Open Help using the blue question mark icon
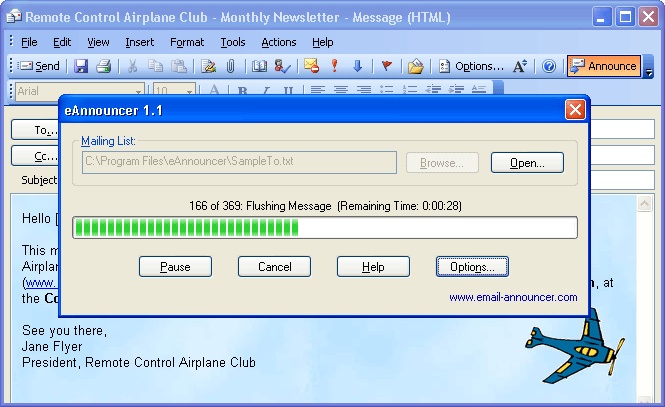The height and width of the screenshot is (407, 665). pos(549,66)
